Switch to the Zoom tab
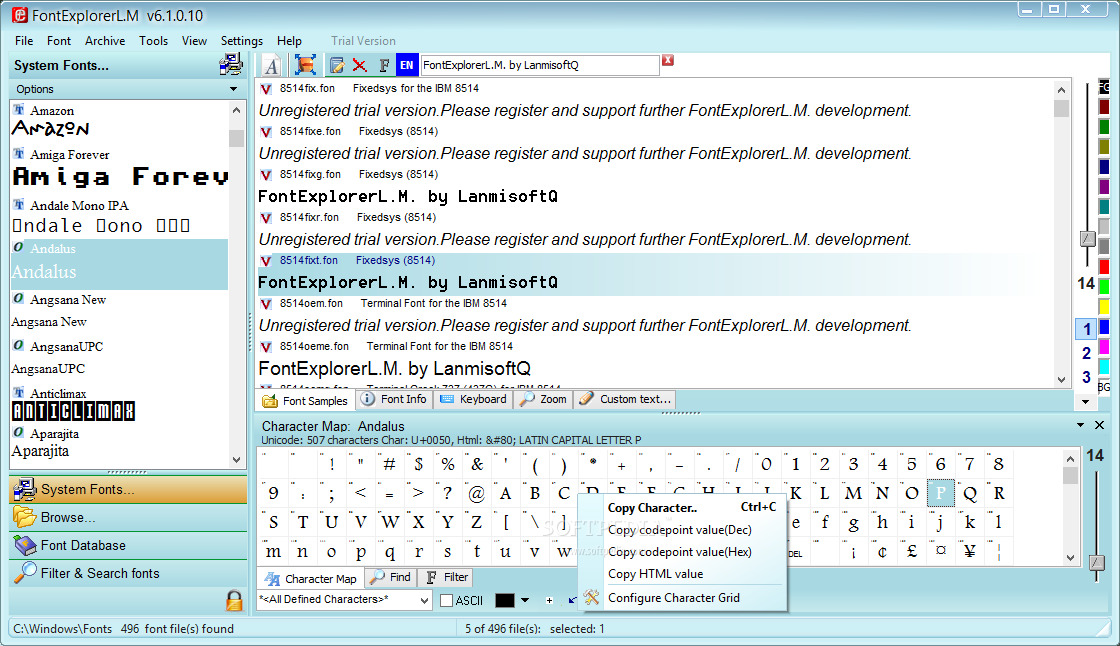 coord(544,399)
